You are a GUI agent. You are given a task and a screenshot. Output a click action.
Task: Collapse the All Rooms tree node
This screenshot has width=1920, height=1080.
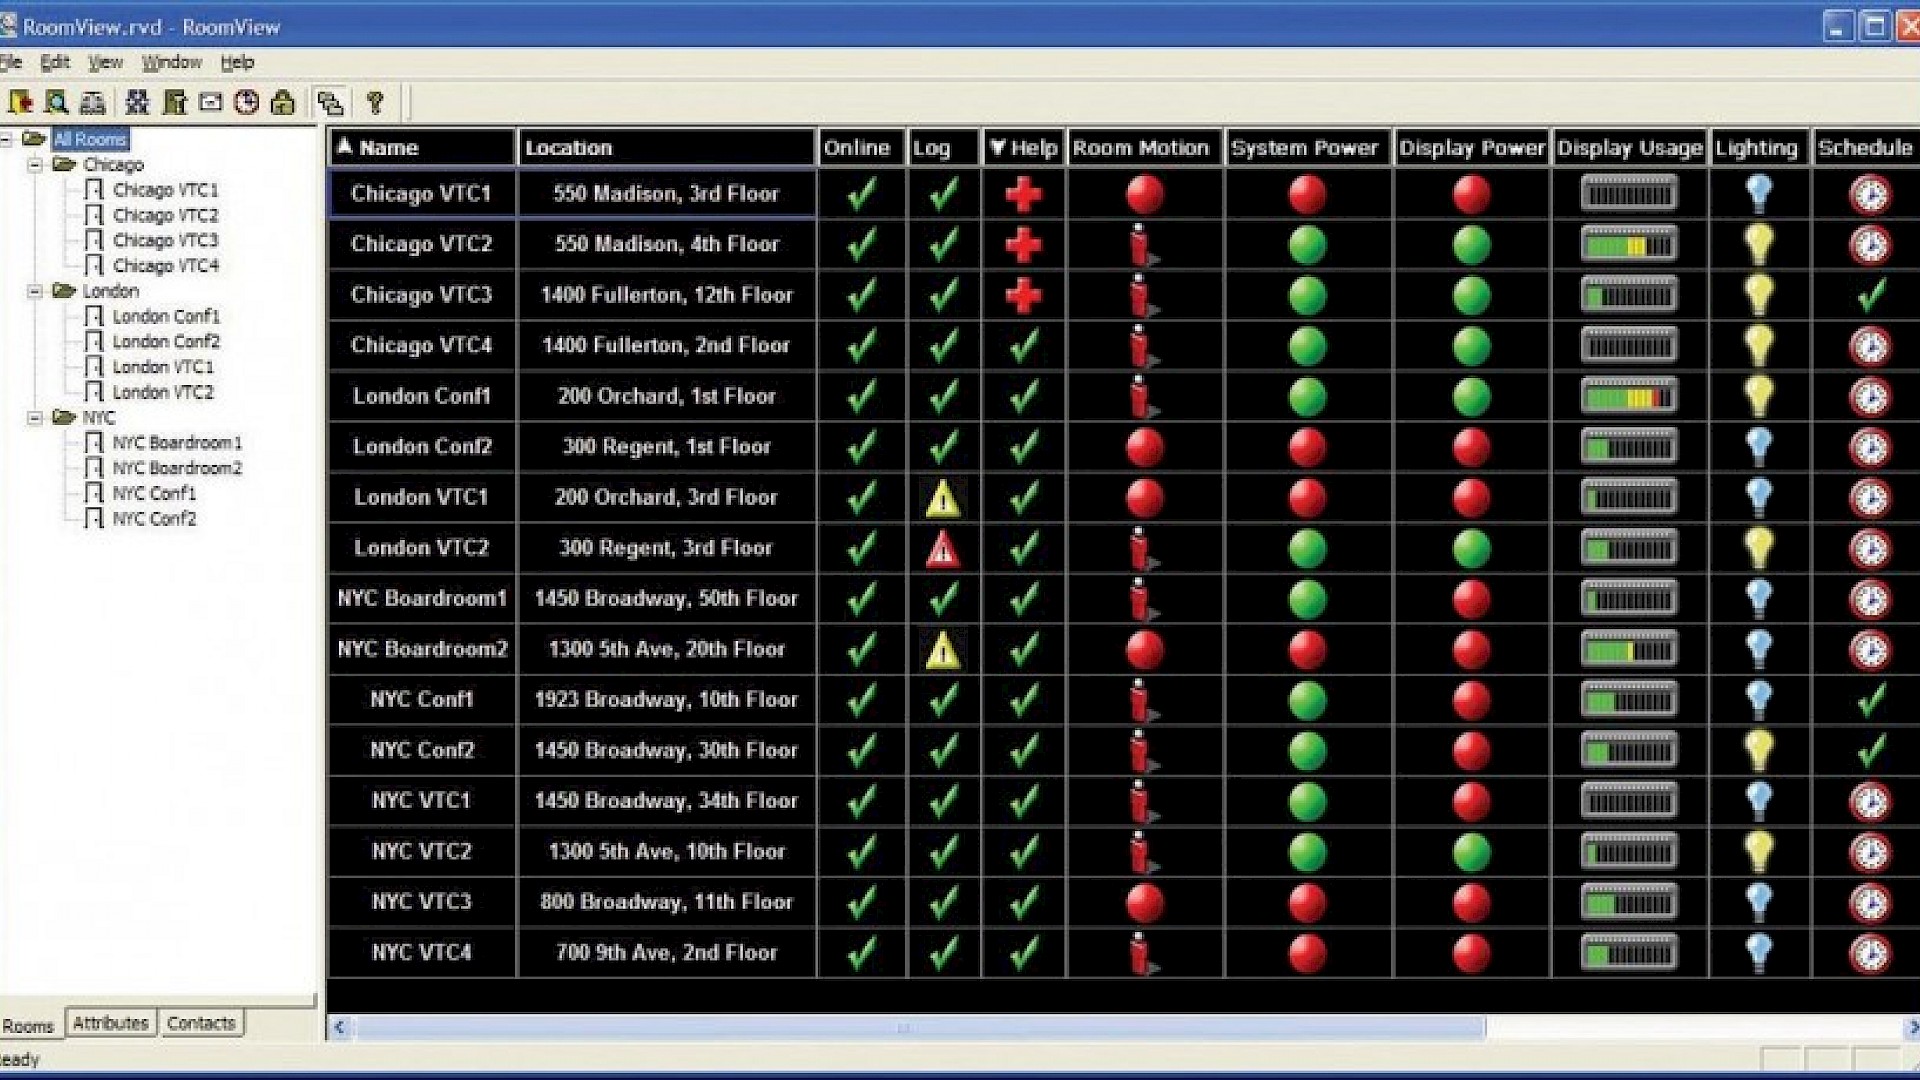pos(7,139)
